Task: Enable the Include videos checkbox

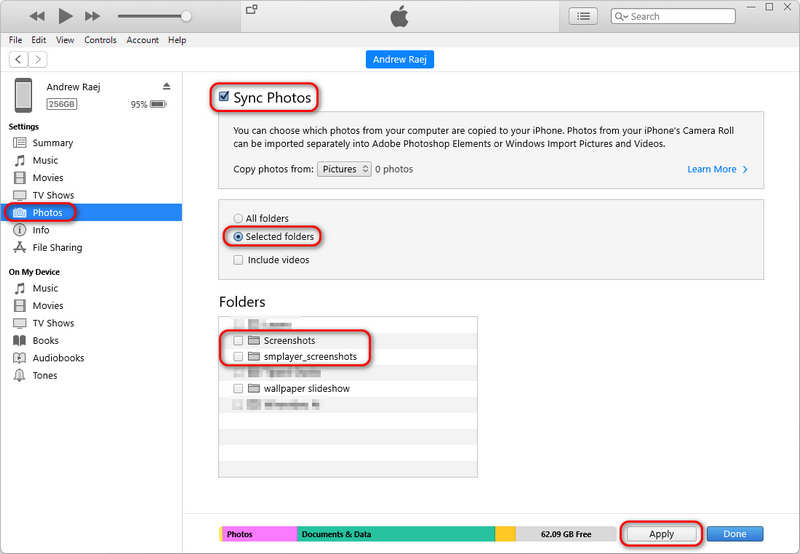Action: click(x=238, y=260)
